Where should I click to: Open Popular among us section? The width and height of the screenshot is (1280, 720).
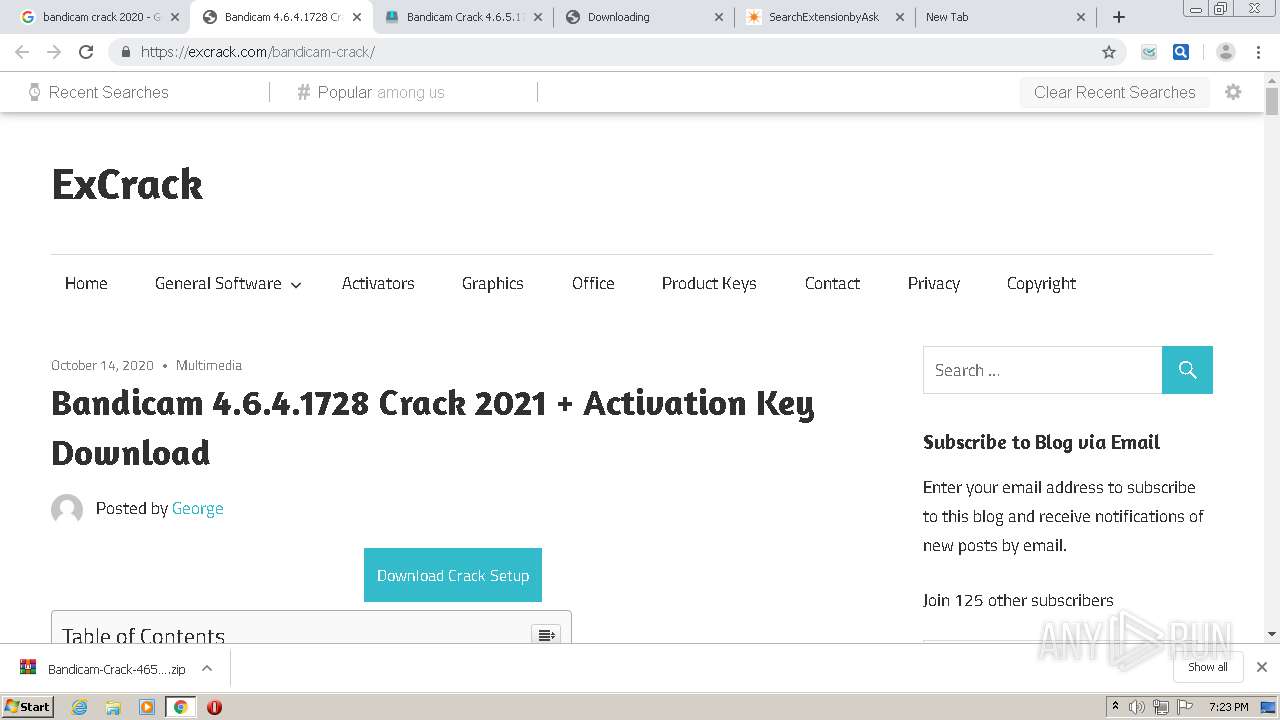point(371,92)
